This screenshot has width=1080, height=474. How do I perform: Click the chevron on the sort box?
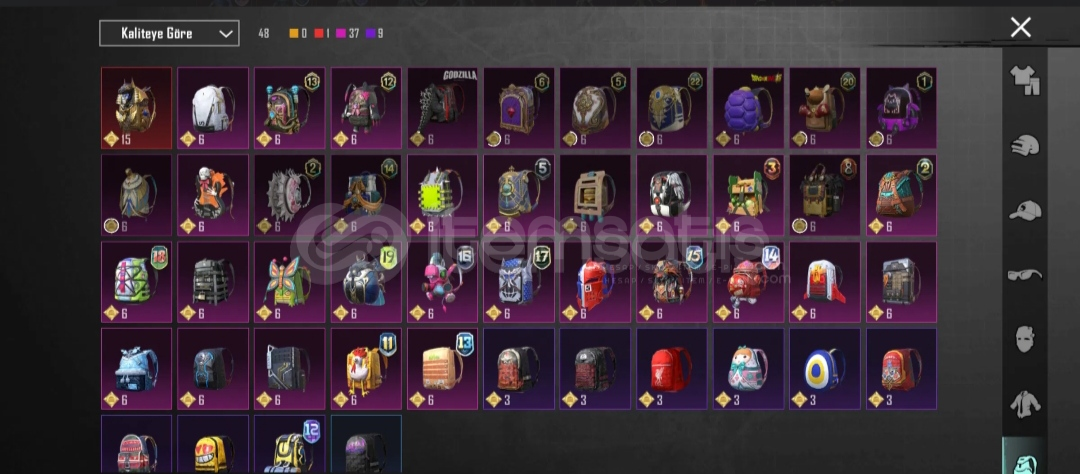coord(225,34)
